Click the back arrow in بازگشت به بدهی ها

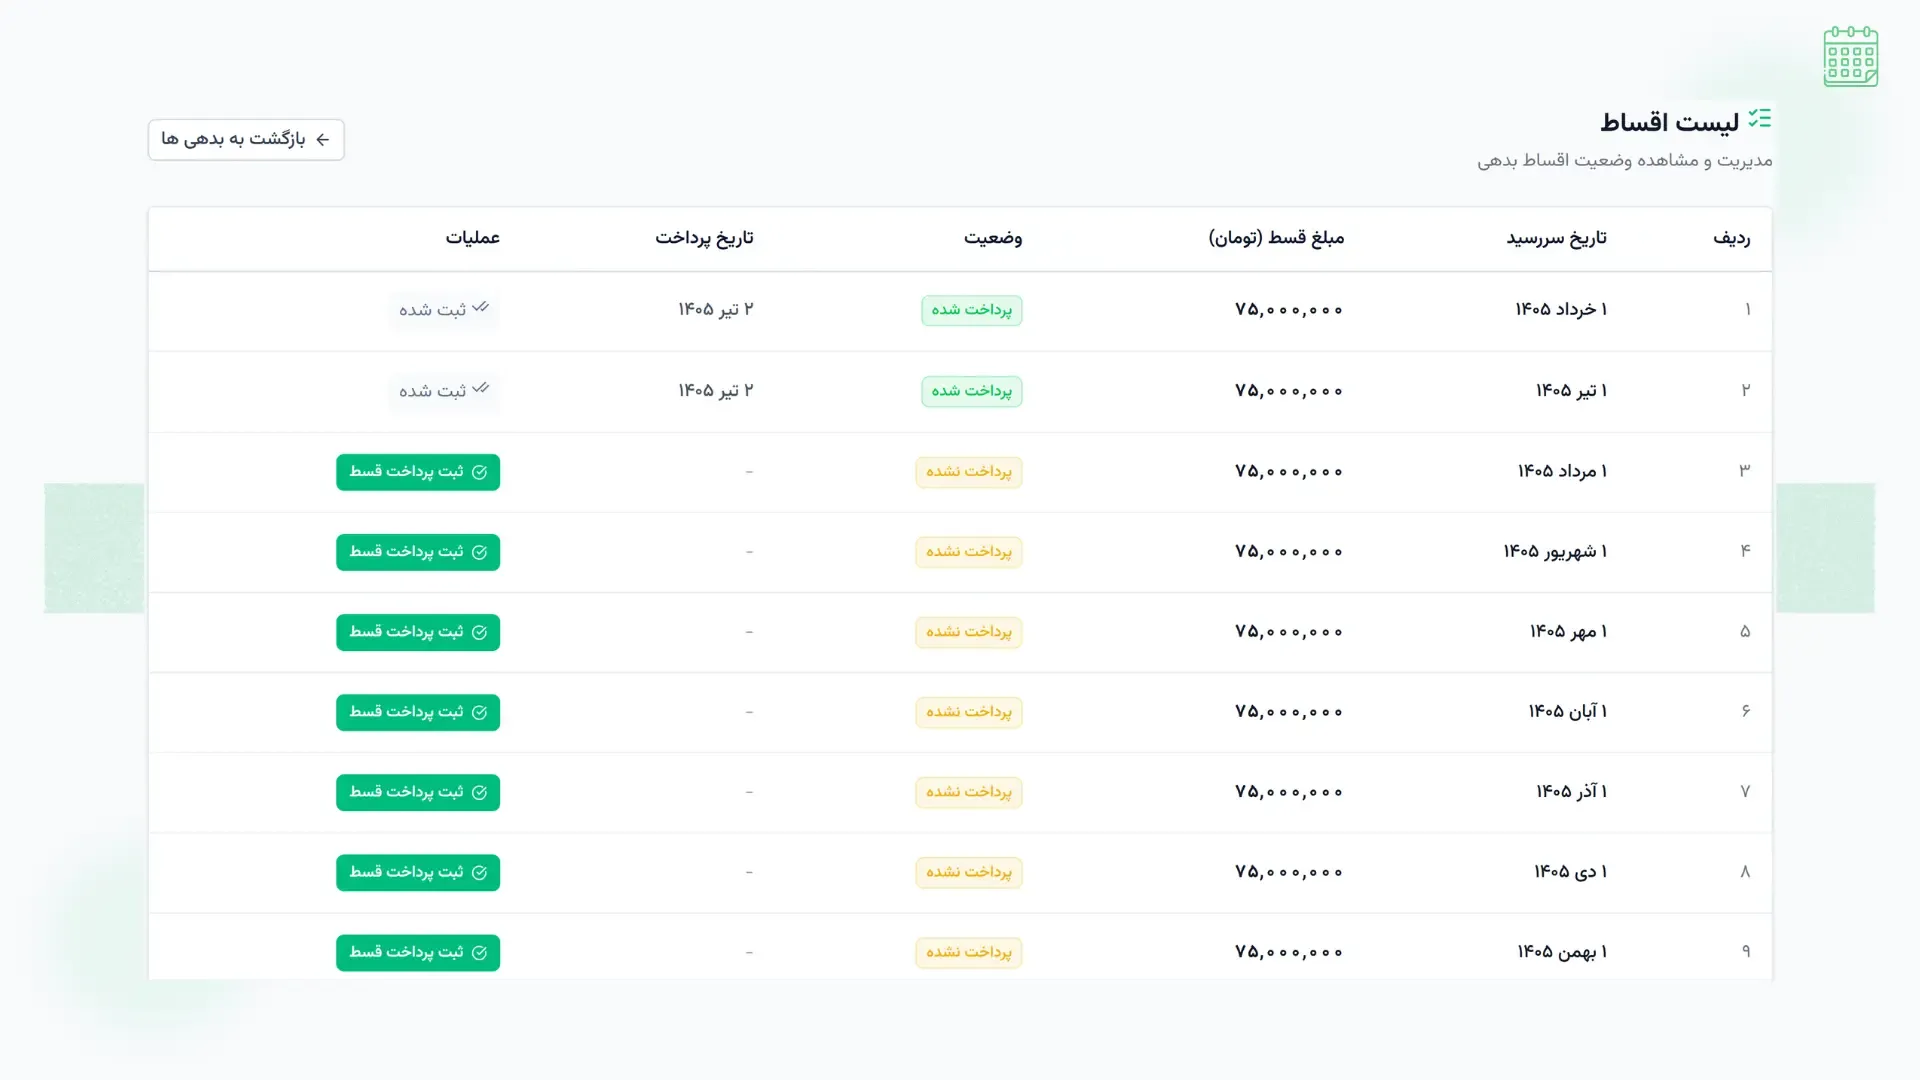[x=322, y=140]
